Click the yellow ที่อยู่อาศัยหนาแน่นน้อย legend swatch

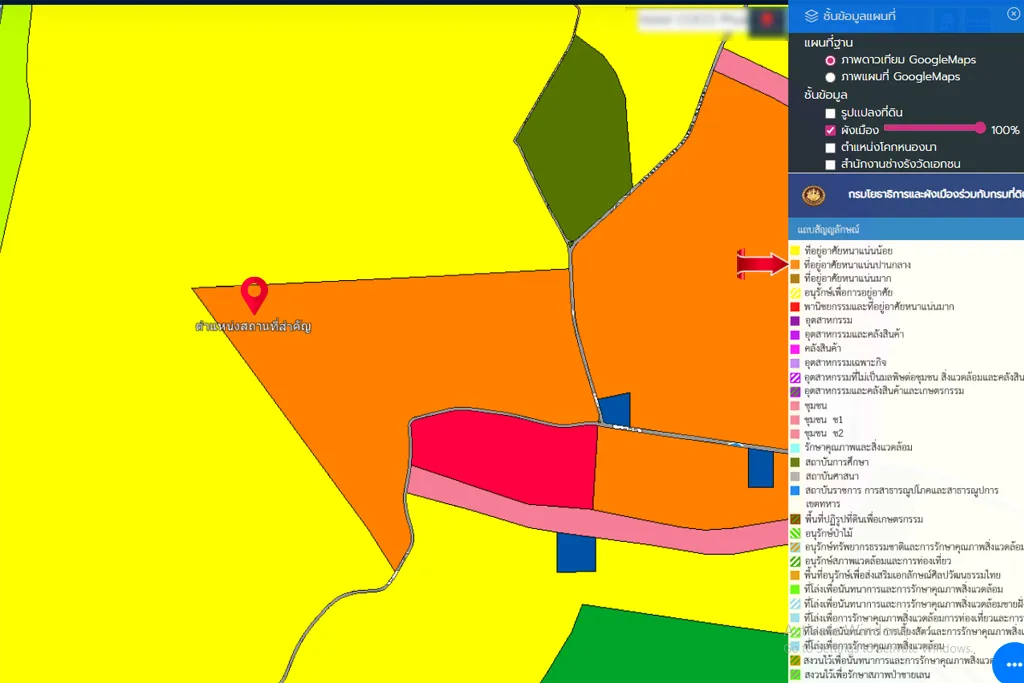point(795,251)
